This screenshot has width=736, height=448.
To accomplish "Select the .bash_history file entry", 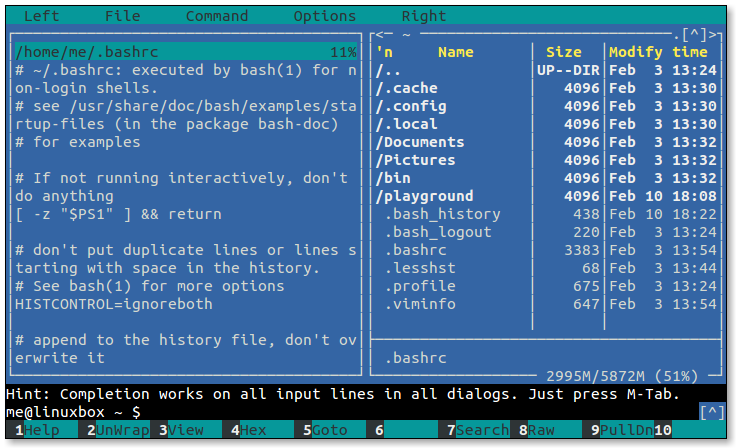I will tap(442, 214).
